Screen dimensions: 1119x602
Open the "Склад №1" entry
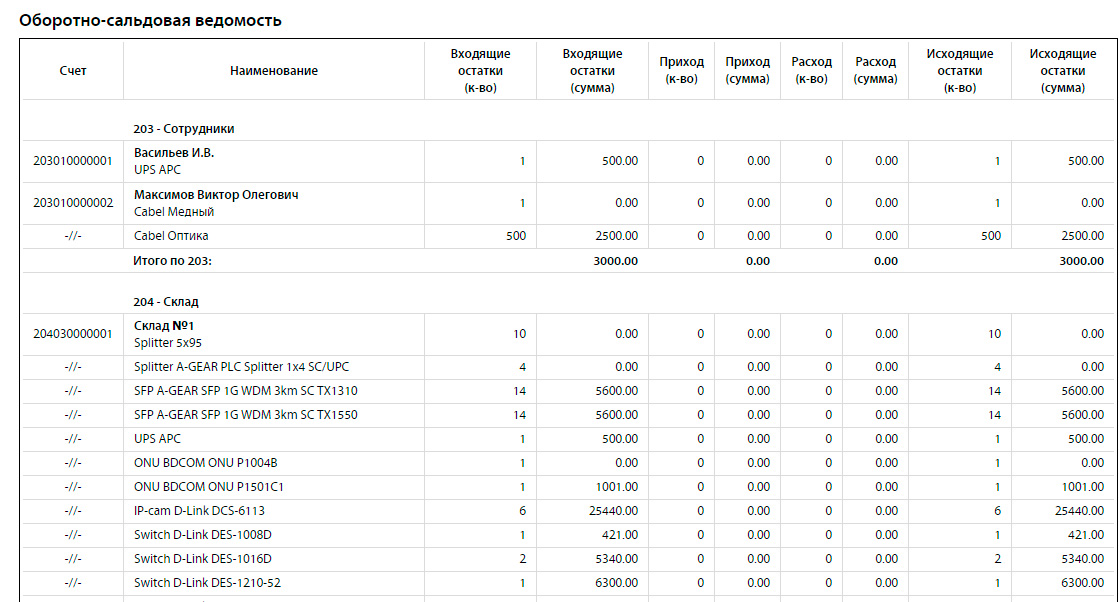pyautogui.click(x=163, y=326)
